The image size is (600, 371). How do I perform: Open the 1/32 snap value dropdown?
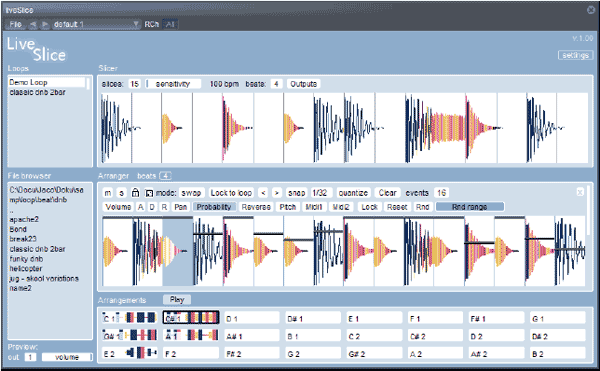pyautogui.click(x=320, y=193)
